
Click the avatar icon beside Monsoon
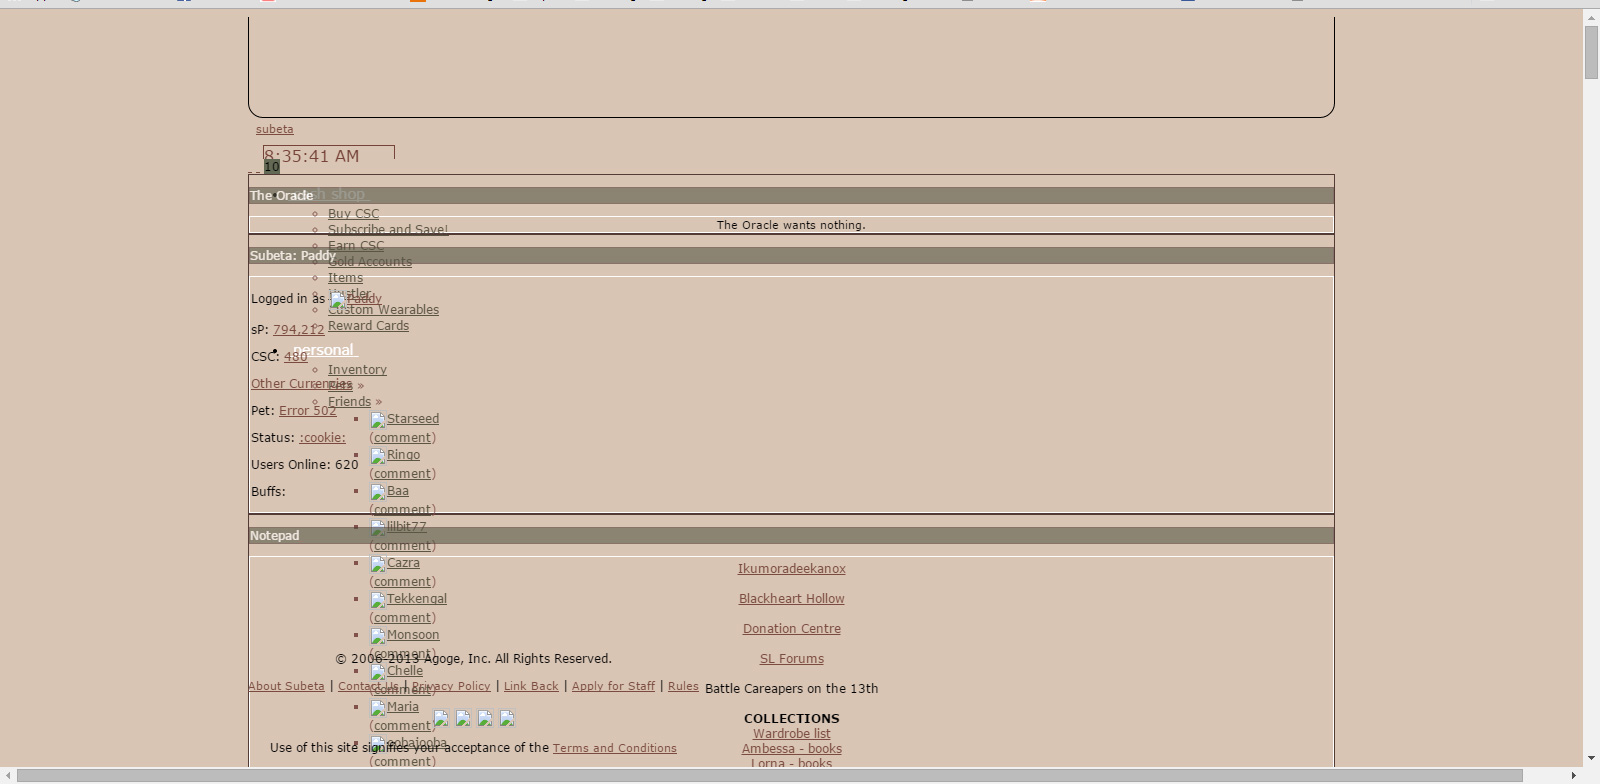click(x=378, y=636)
